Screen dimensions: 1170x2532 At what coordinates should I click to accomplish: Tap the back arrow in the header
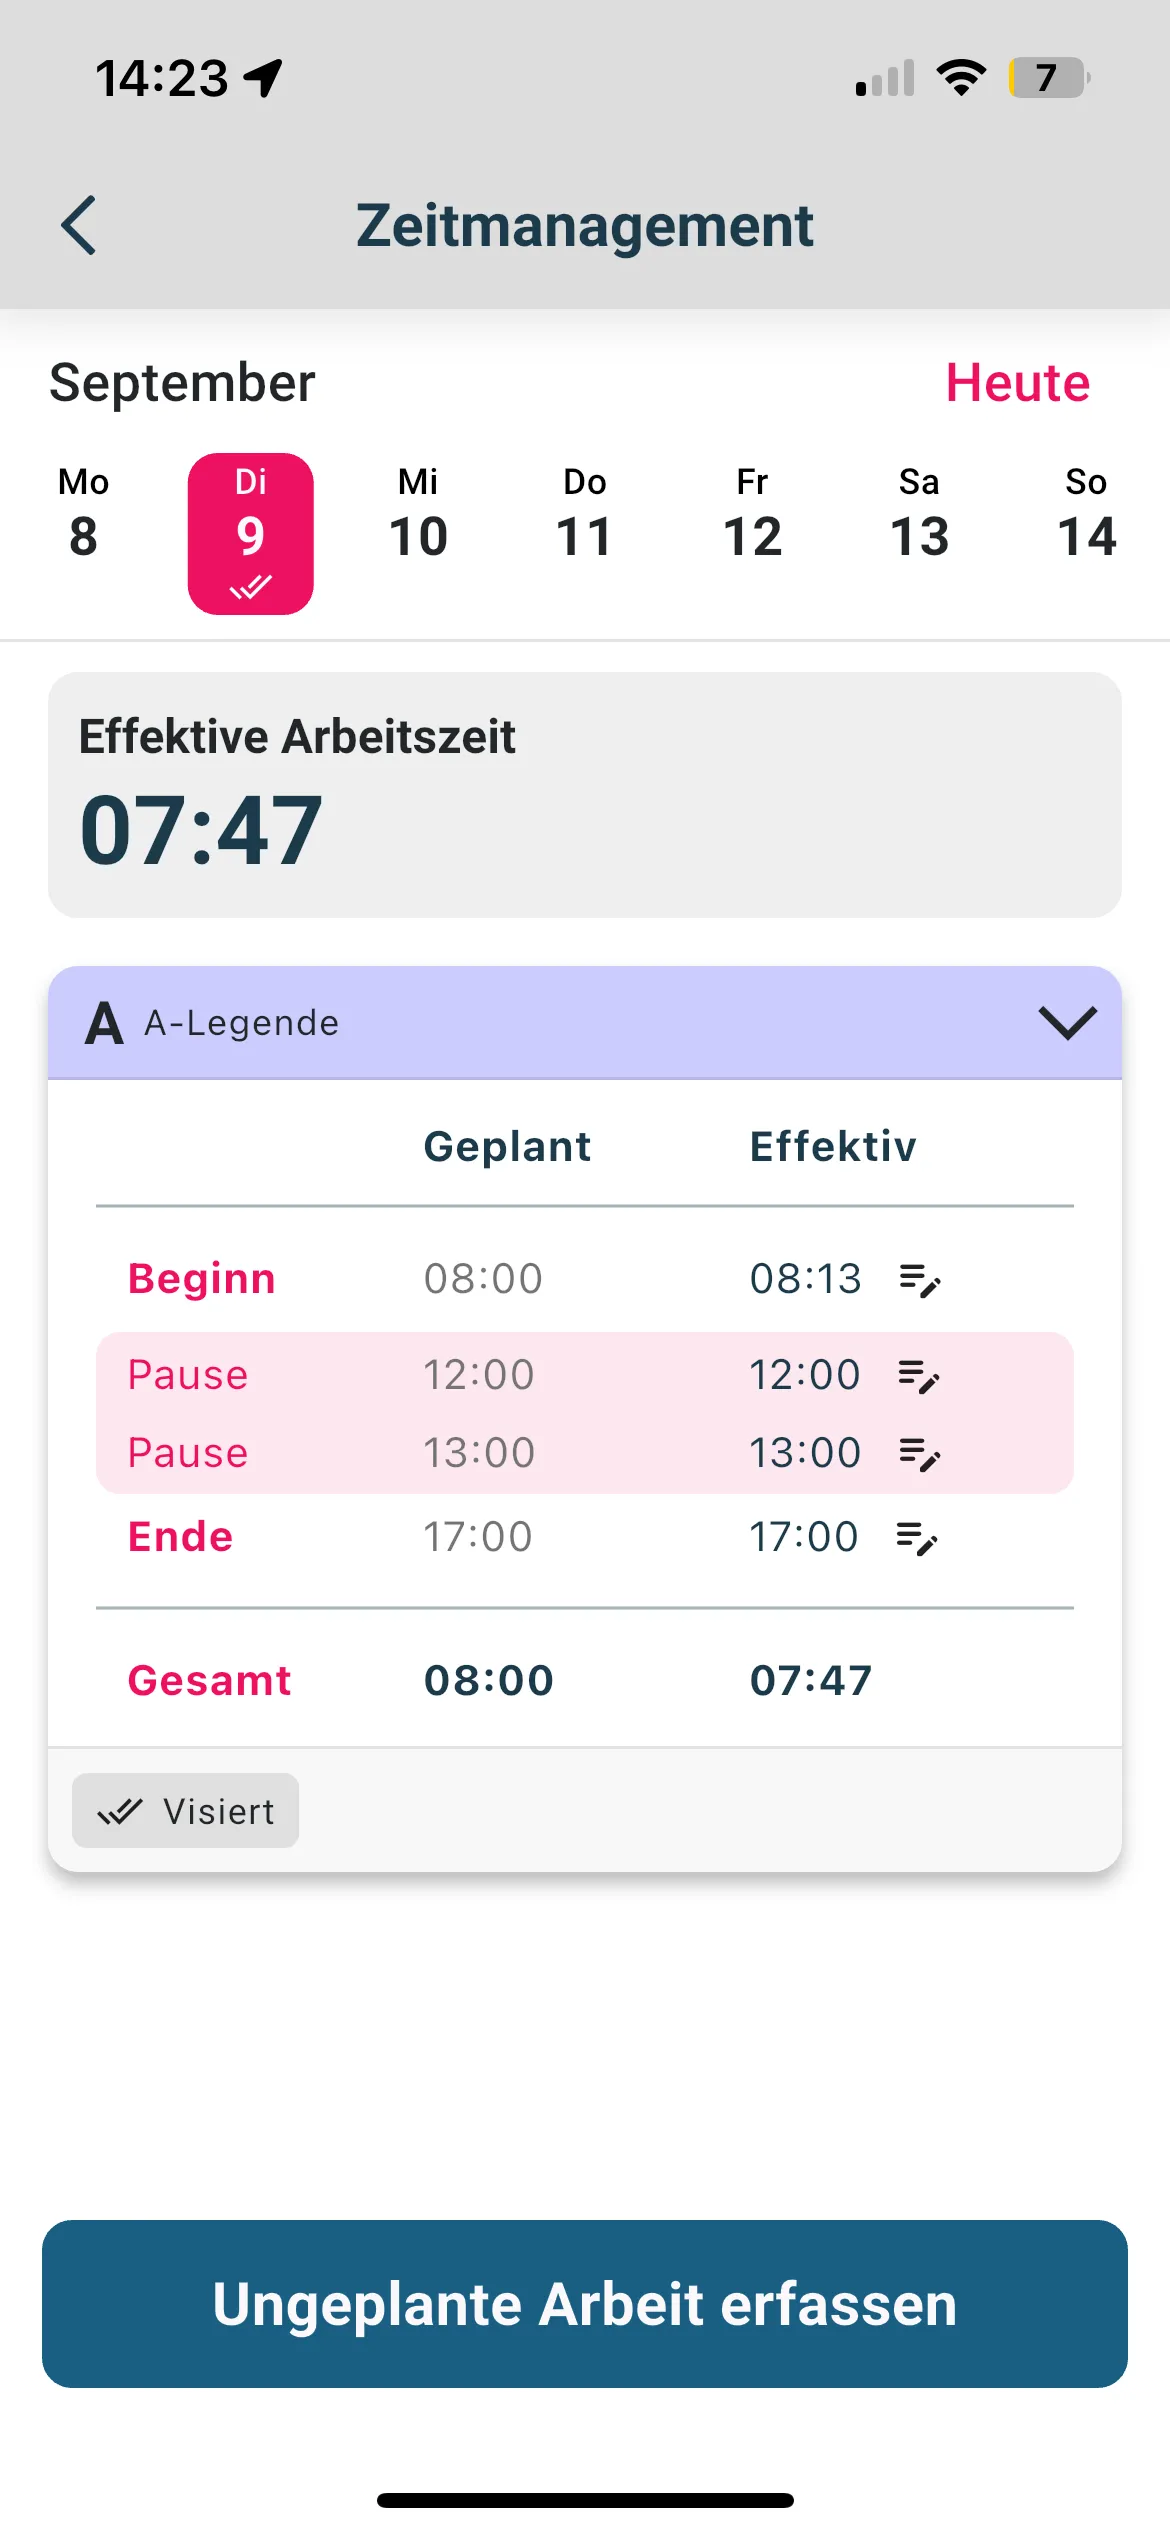[79, 225]
